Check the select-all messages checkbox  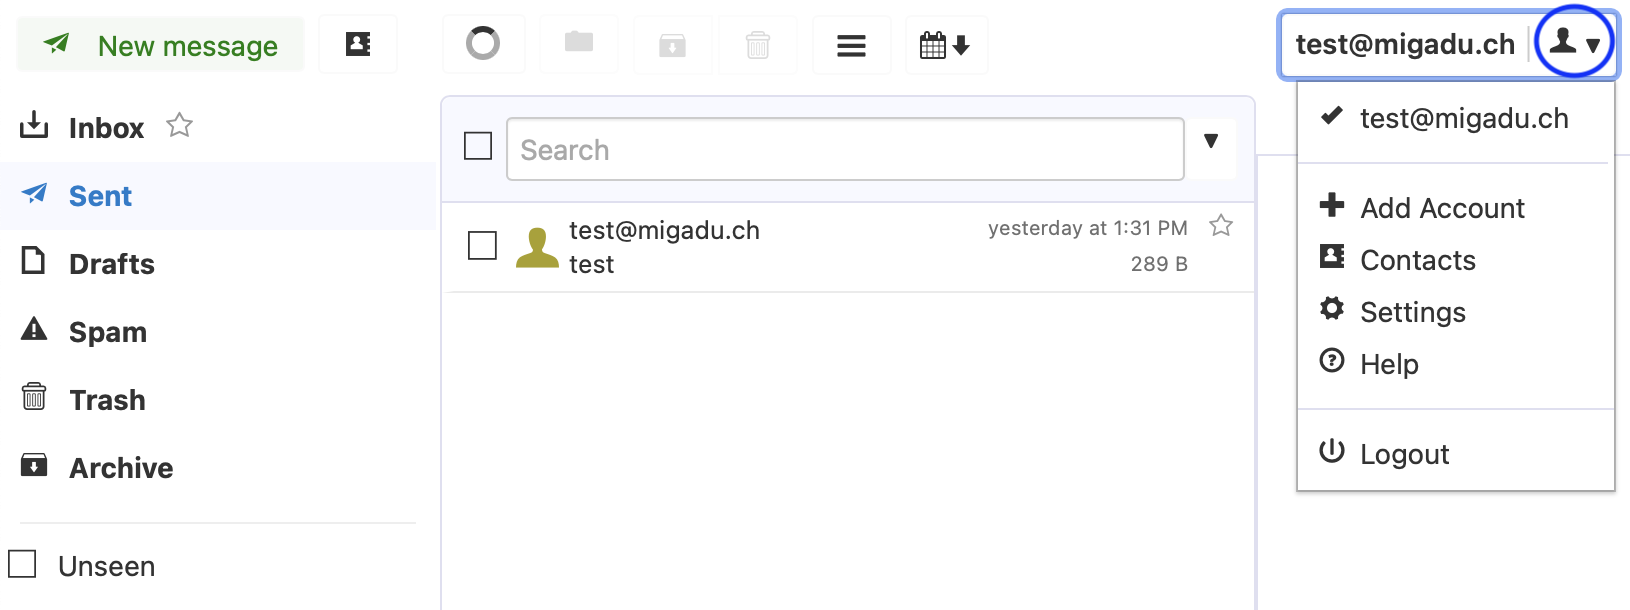click(x=477, y=146)
